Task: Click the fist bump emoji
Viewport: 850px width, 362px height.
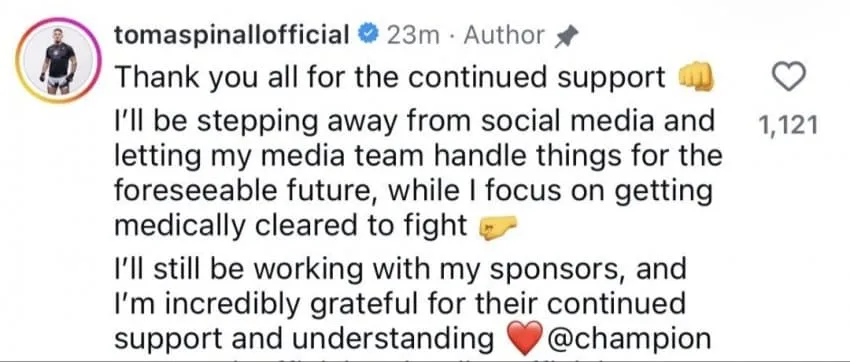Action: [696, 80]
